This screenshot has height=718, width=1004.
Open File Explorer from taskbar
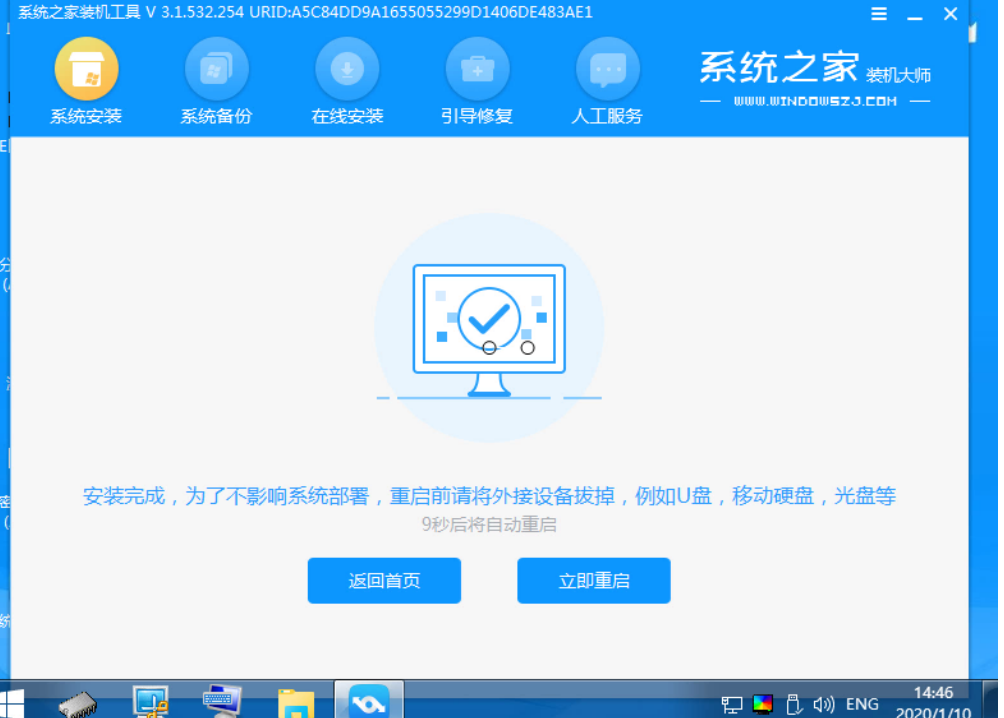pyautogui.click(x=296, y=701)
